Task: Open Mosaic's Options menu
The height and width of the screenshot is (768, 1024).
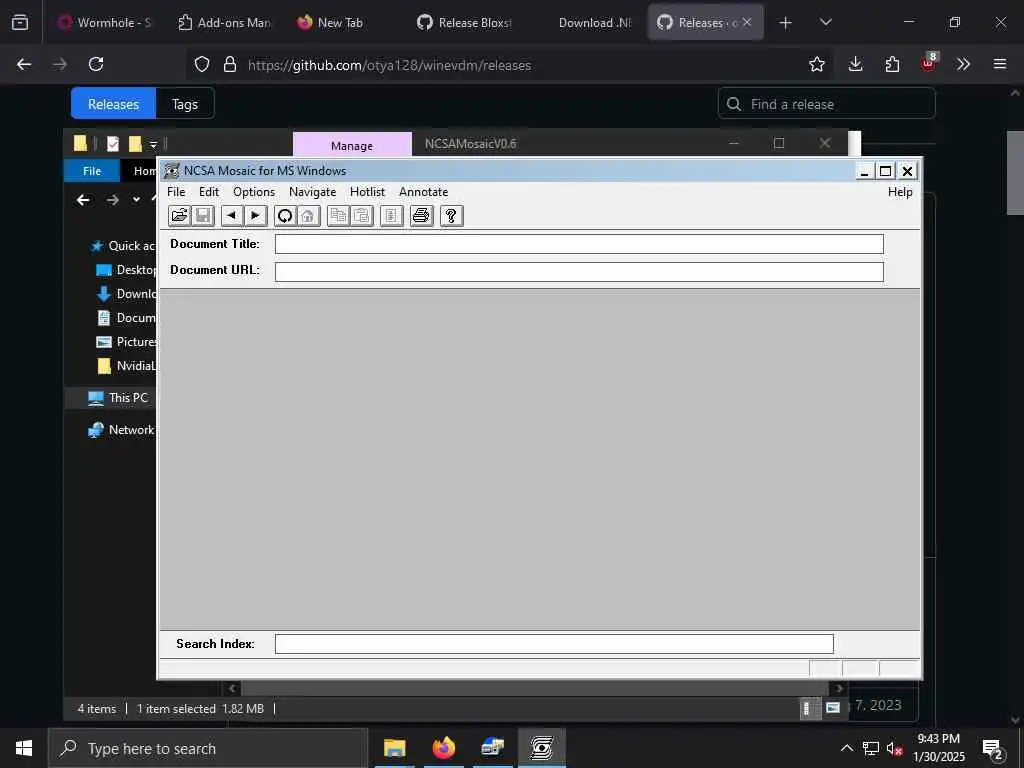Action: click(x=254, y=192)
